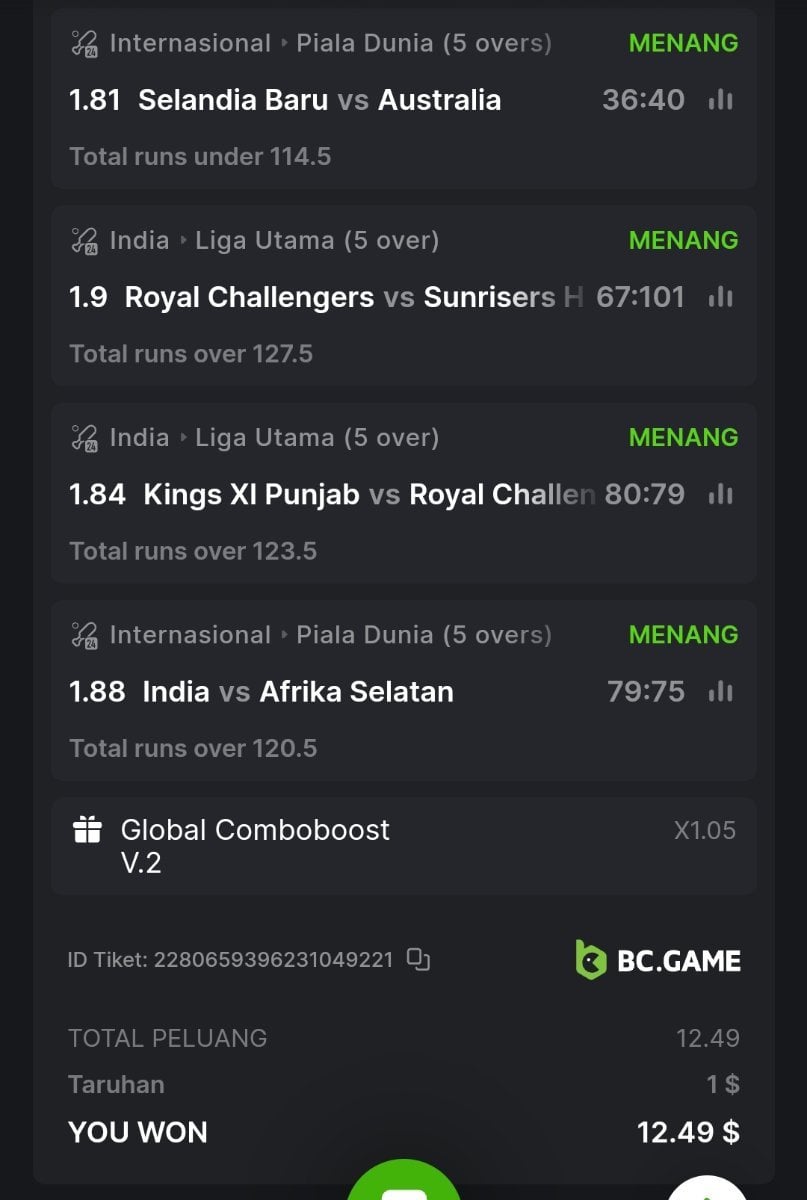Tap the Global Comboboost gift icon

pyautogui.click(x=88, y=830)
